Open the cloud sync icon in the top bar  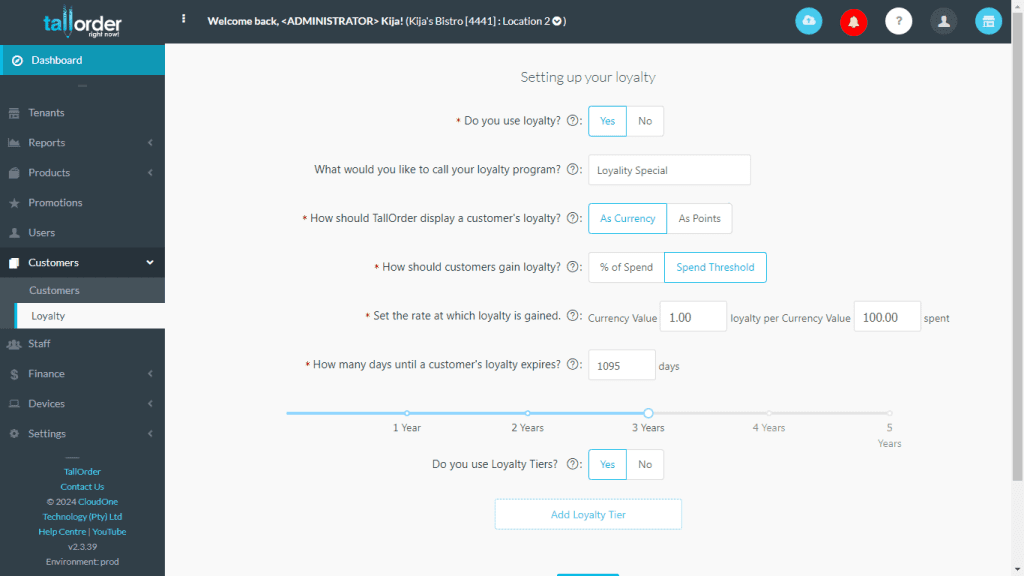coord(808,21)
